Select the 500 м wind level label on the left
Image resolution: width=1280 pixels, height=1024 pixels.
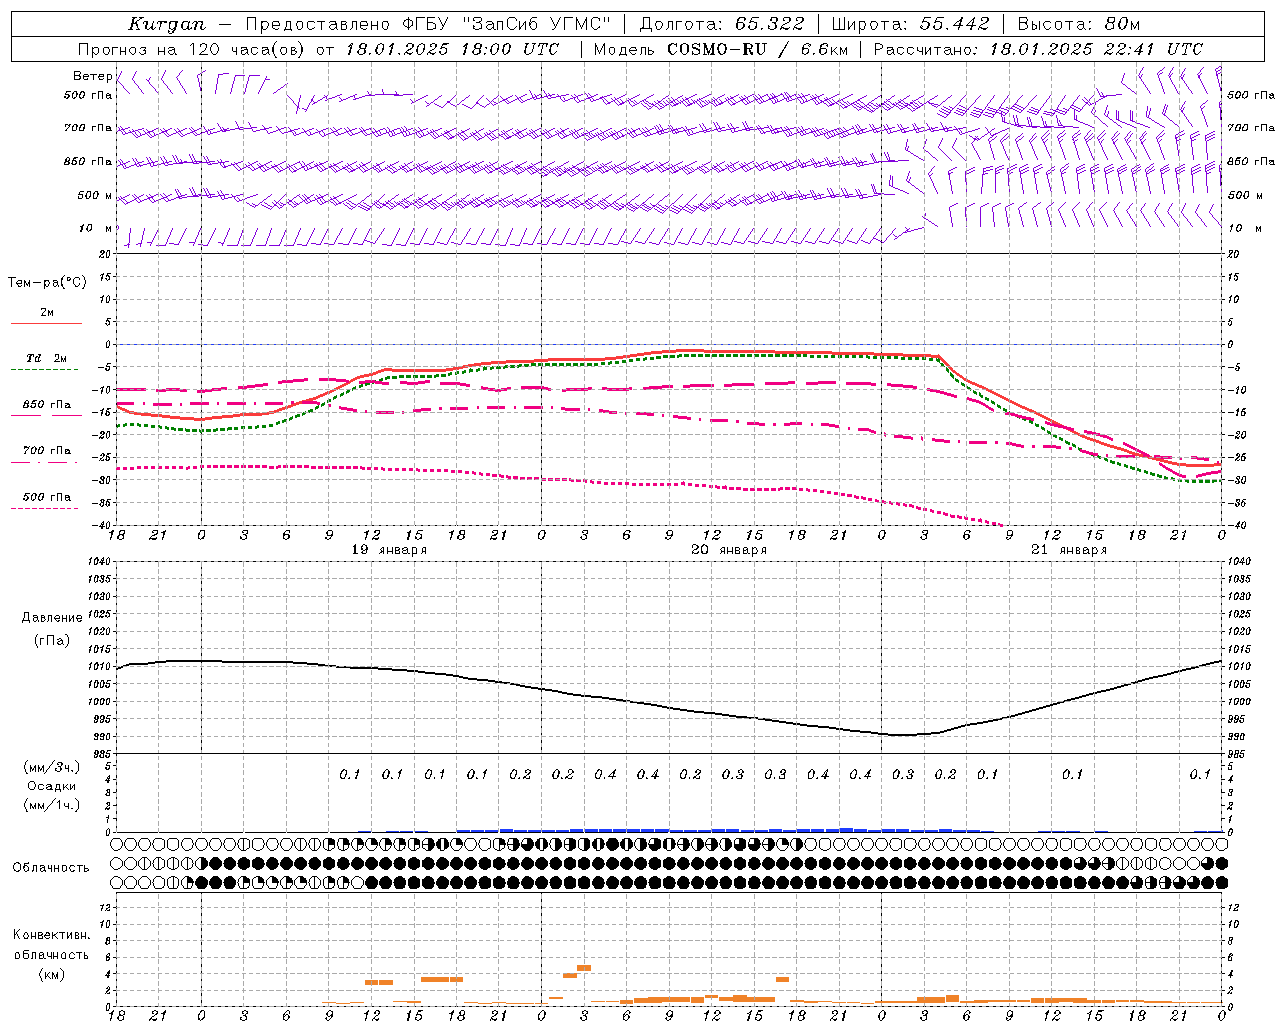[96, 195]
